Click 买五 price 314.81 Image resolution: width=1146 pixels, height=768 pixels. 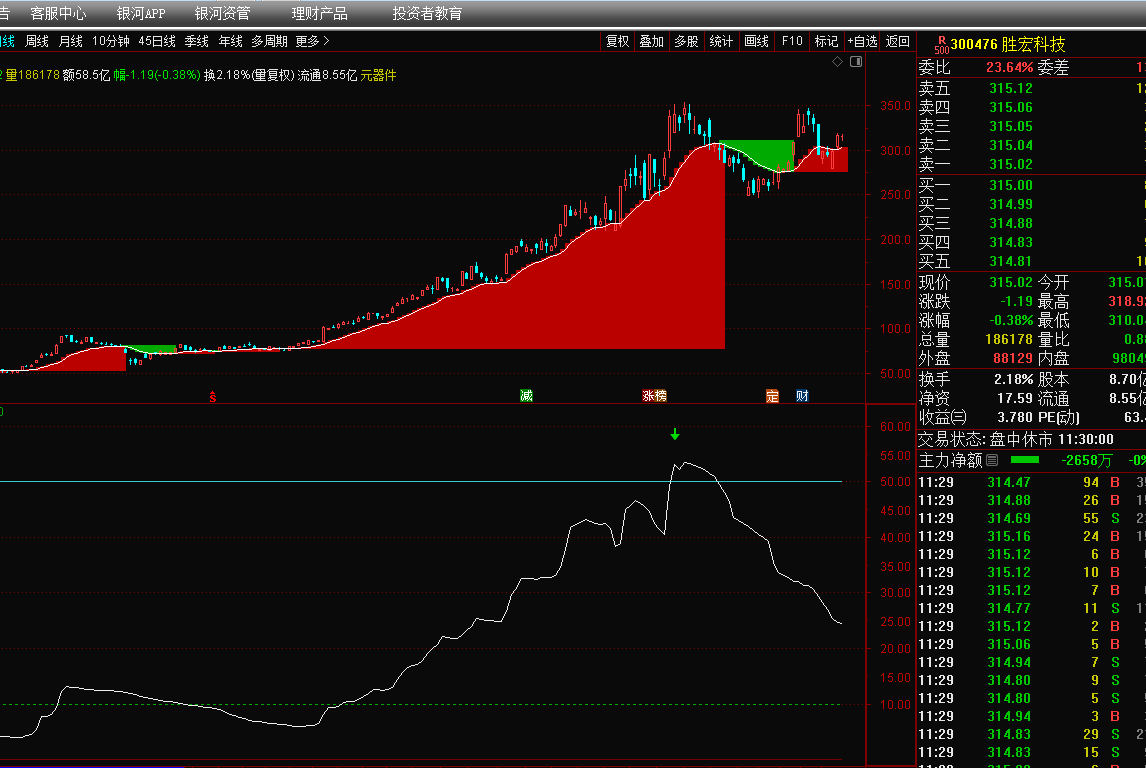(x=1011, y=261)
